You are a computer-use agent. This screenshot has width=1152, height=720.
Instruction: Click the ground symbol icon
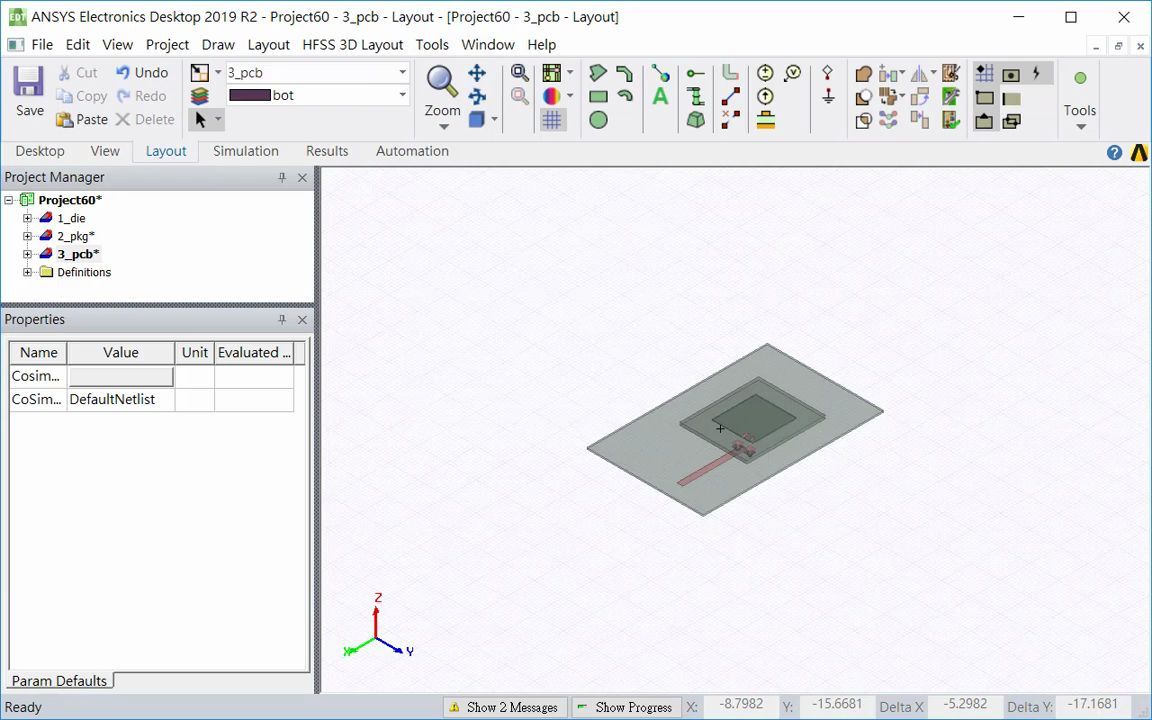(828, 96)
